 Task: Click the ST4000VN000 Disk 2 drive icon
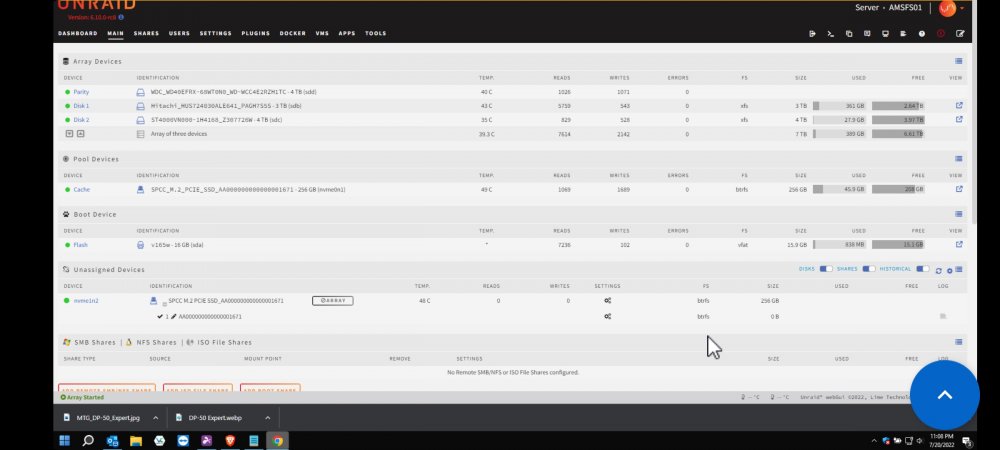(x=140, y=120)
